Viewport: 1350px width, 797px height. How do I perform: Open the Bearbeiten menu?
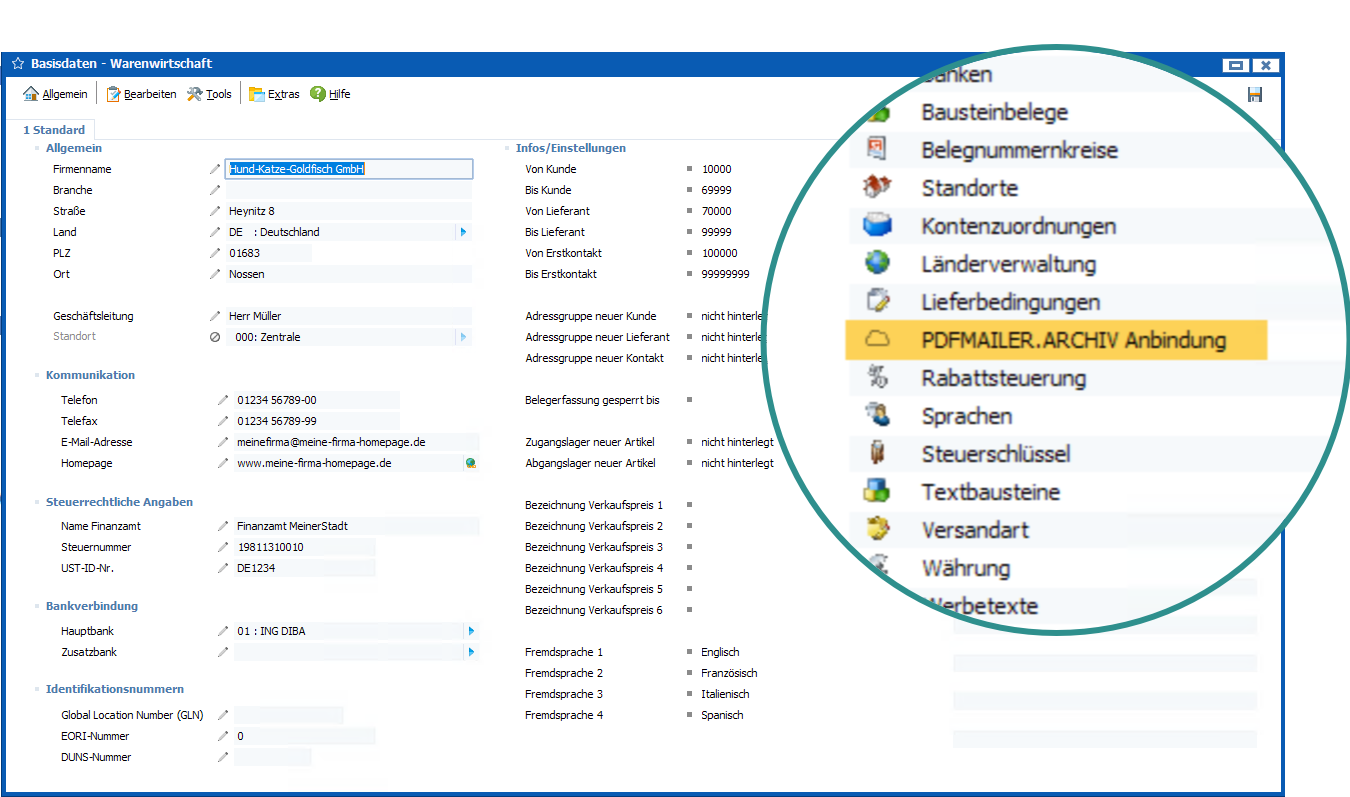click(x=141, y=94)
